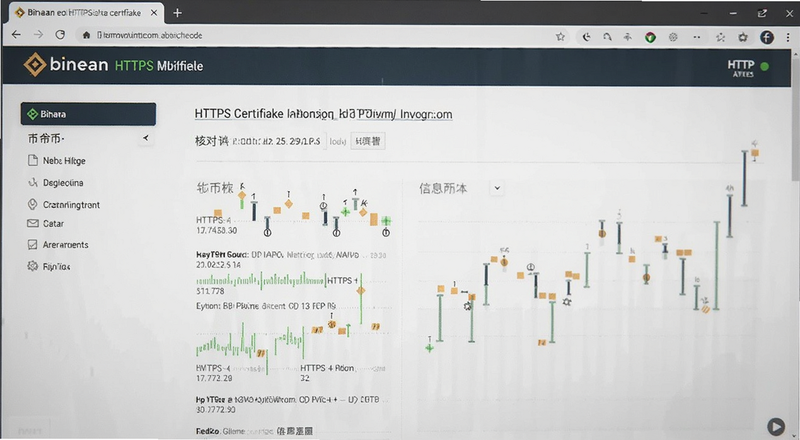Viewport: 800px width, 440px height.
Task: Close the Binaan HTTPS certificate tab
Action: 154,13
